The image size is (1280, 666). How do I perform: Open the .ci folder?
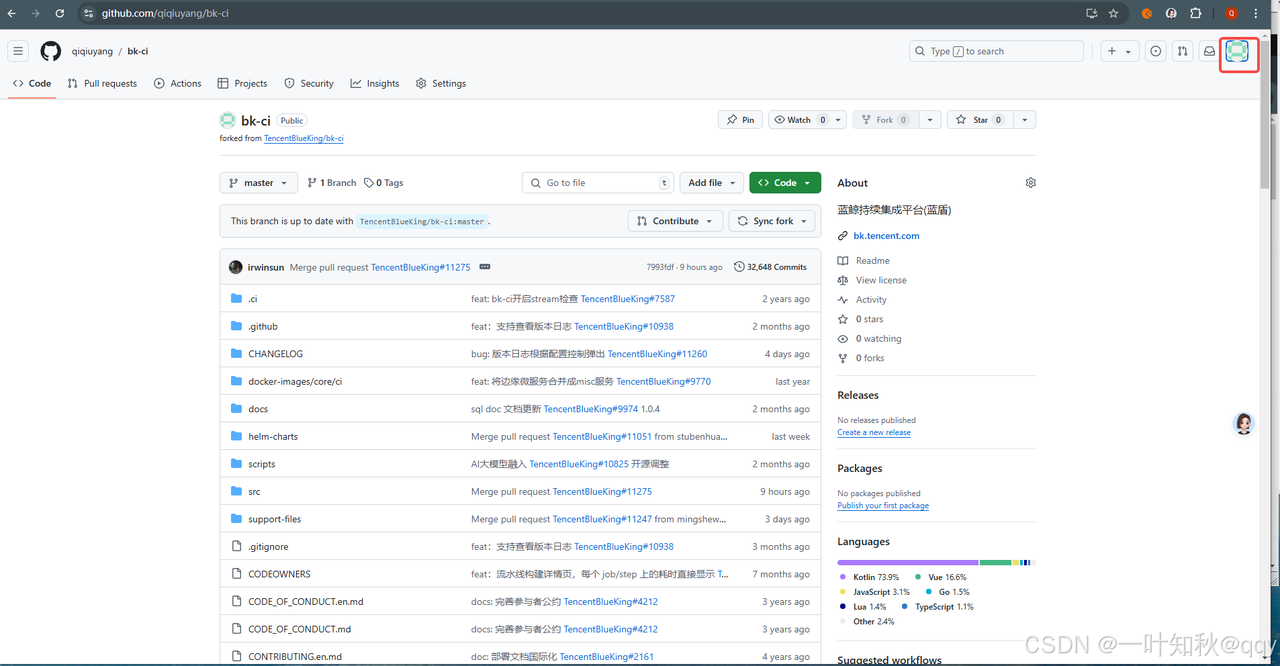tap(253, 299)
